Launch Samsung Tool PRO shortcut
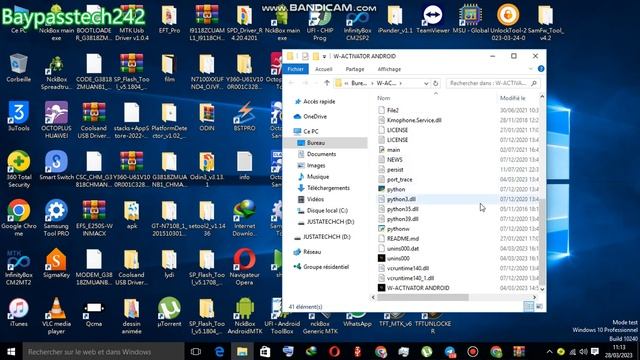Image resolution: width=640 pixels, height=360 pixels. tap(56, 218)
